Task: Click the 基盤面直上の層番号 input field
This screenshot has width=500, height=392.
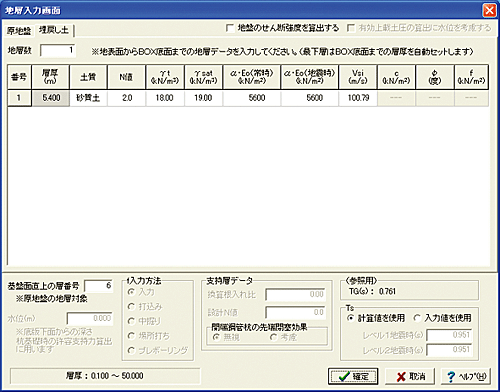Action: (99, 286)
